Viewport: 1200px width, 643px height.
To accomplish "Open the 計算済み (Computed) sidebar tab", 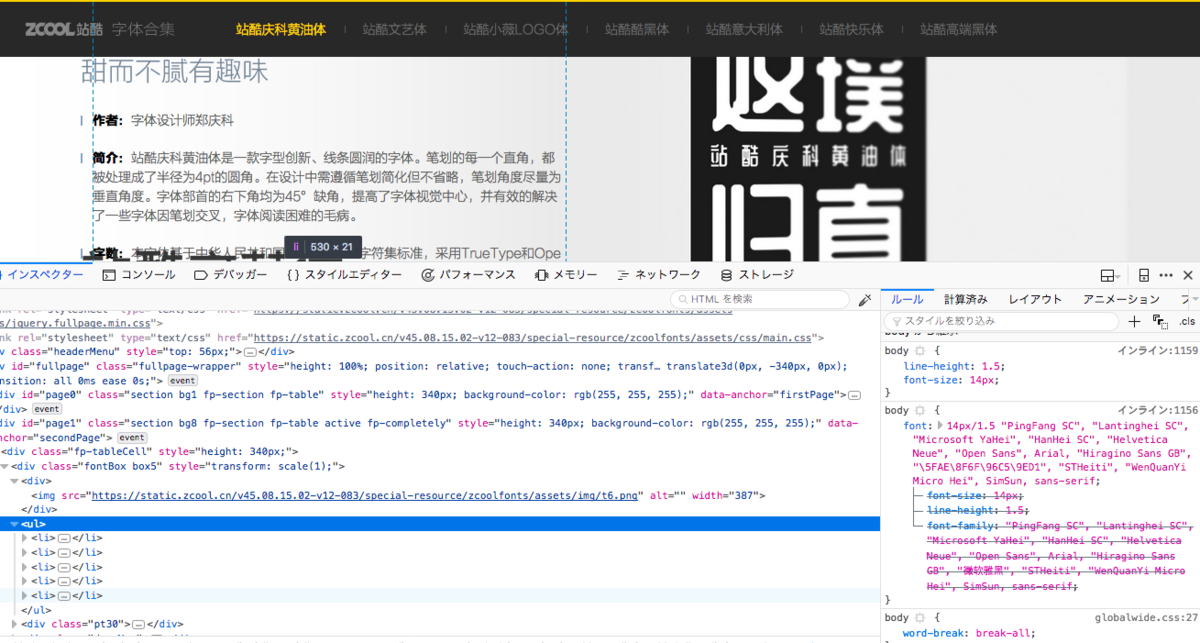I will coord(965,299).
